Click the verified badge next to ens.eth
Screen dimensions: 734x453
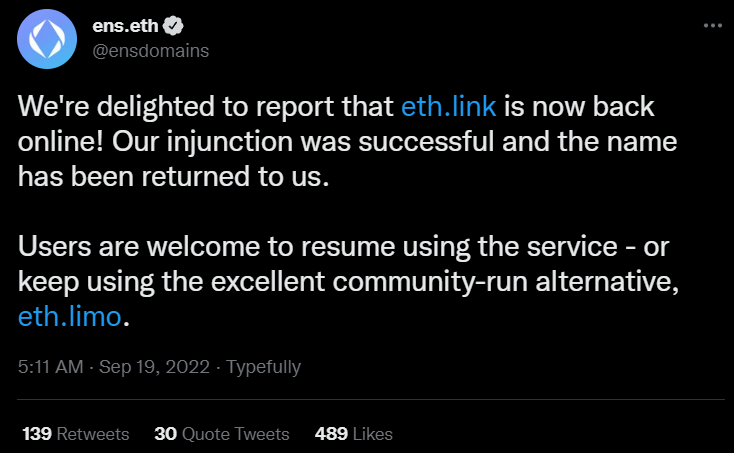tap(173, 26)
